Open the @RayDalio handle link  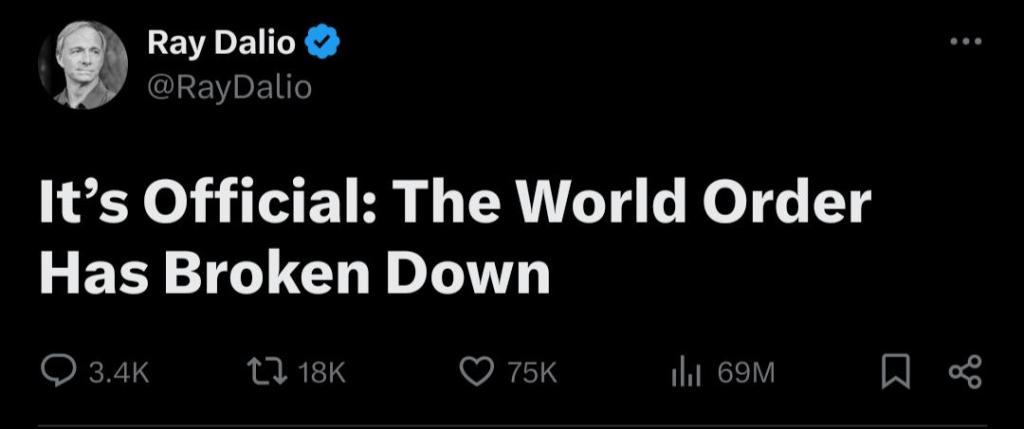click(230, 88)
